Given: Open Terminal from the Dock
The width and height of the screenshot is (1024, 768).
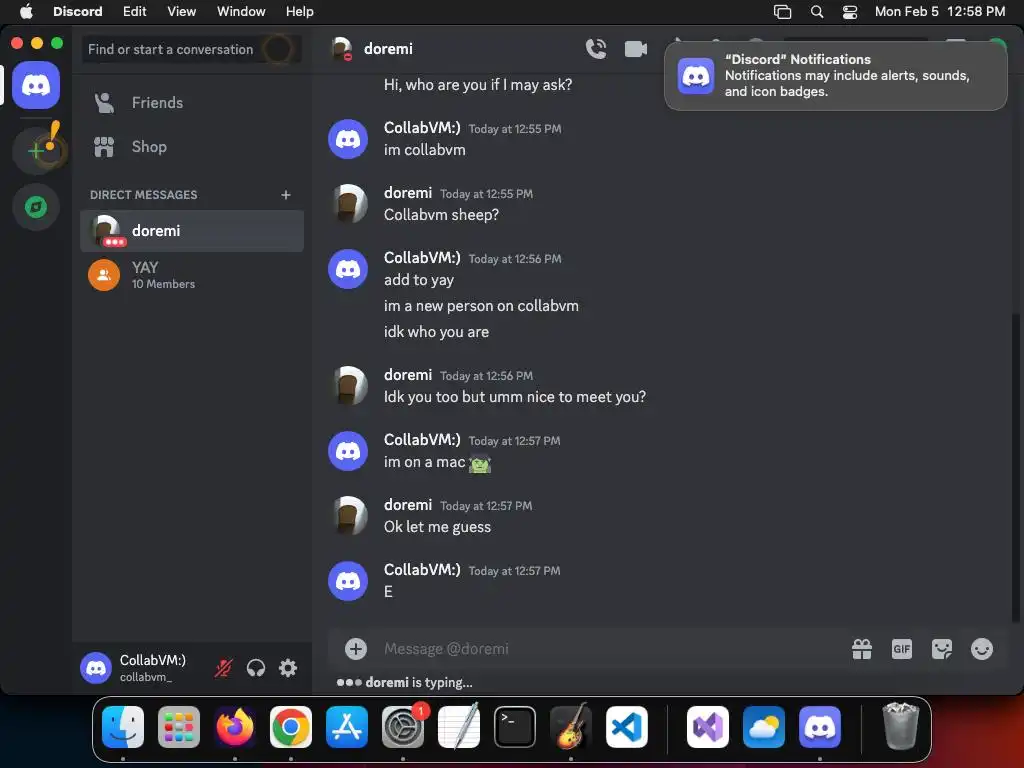Looking at the screenshot, I should tap(515, 727).
